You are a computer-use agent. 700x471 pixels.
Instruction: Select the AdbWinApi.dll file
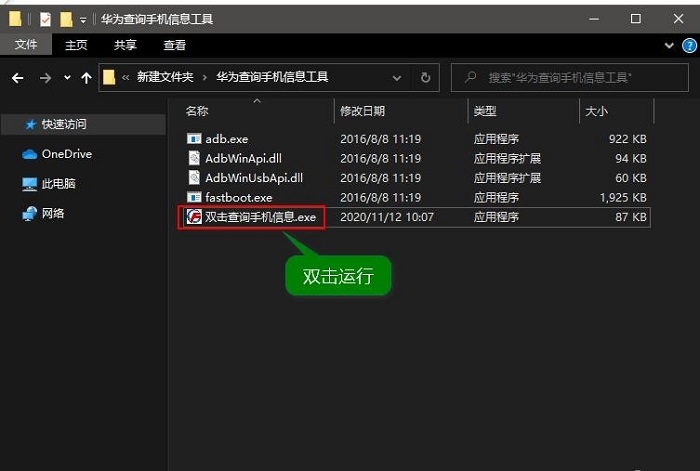point(243,158)
